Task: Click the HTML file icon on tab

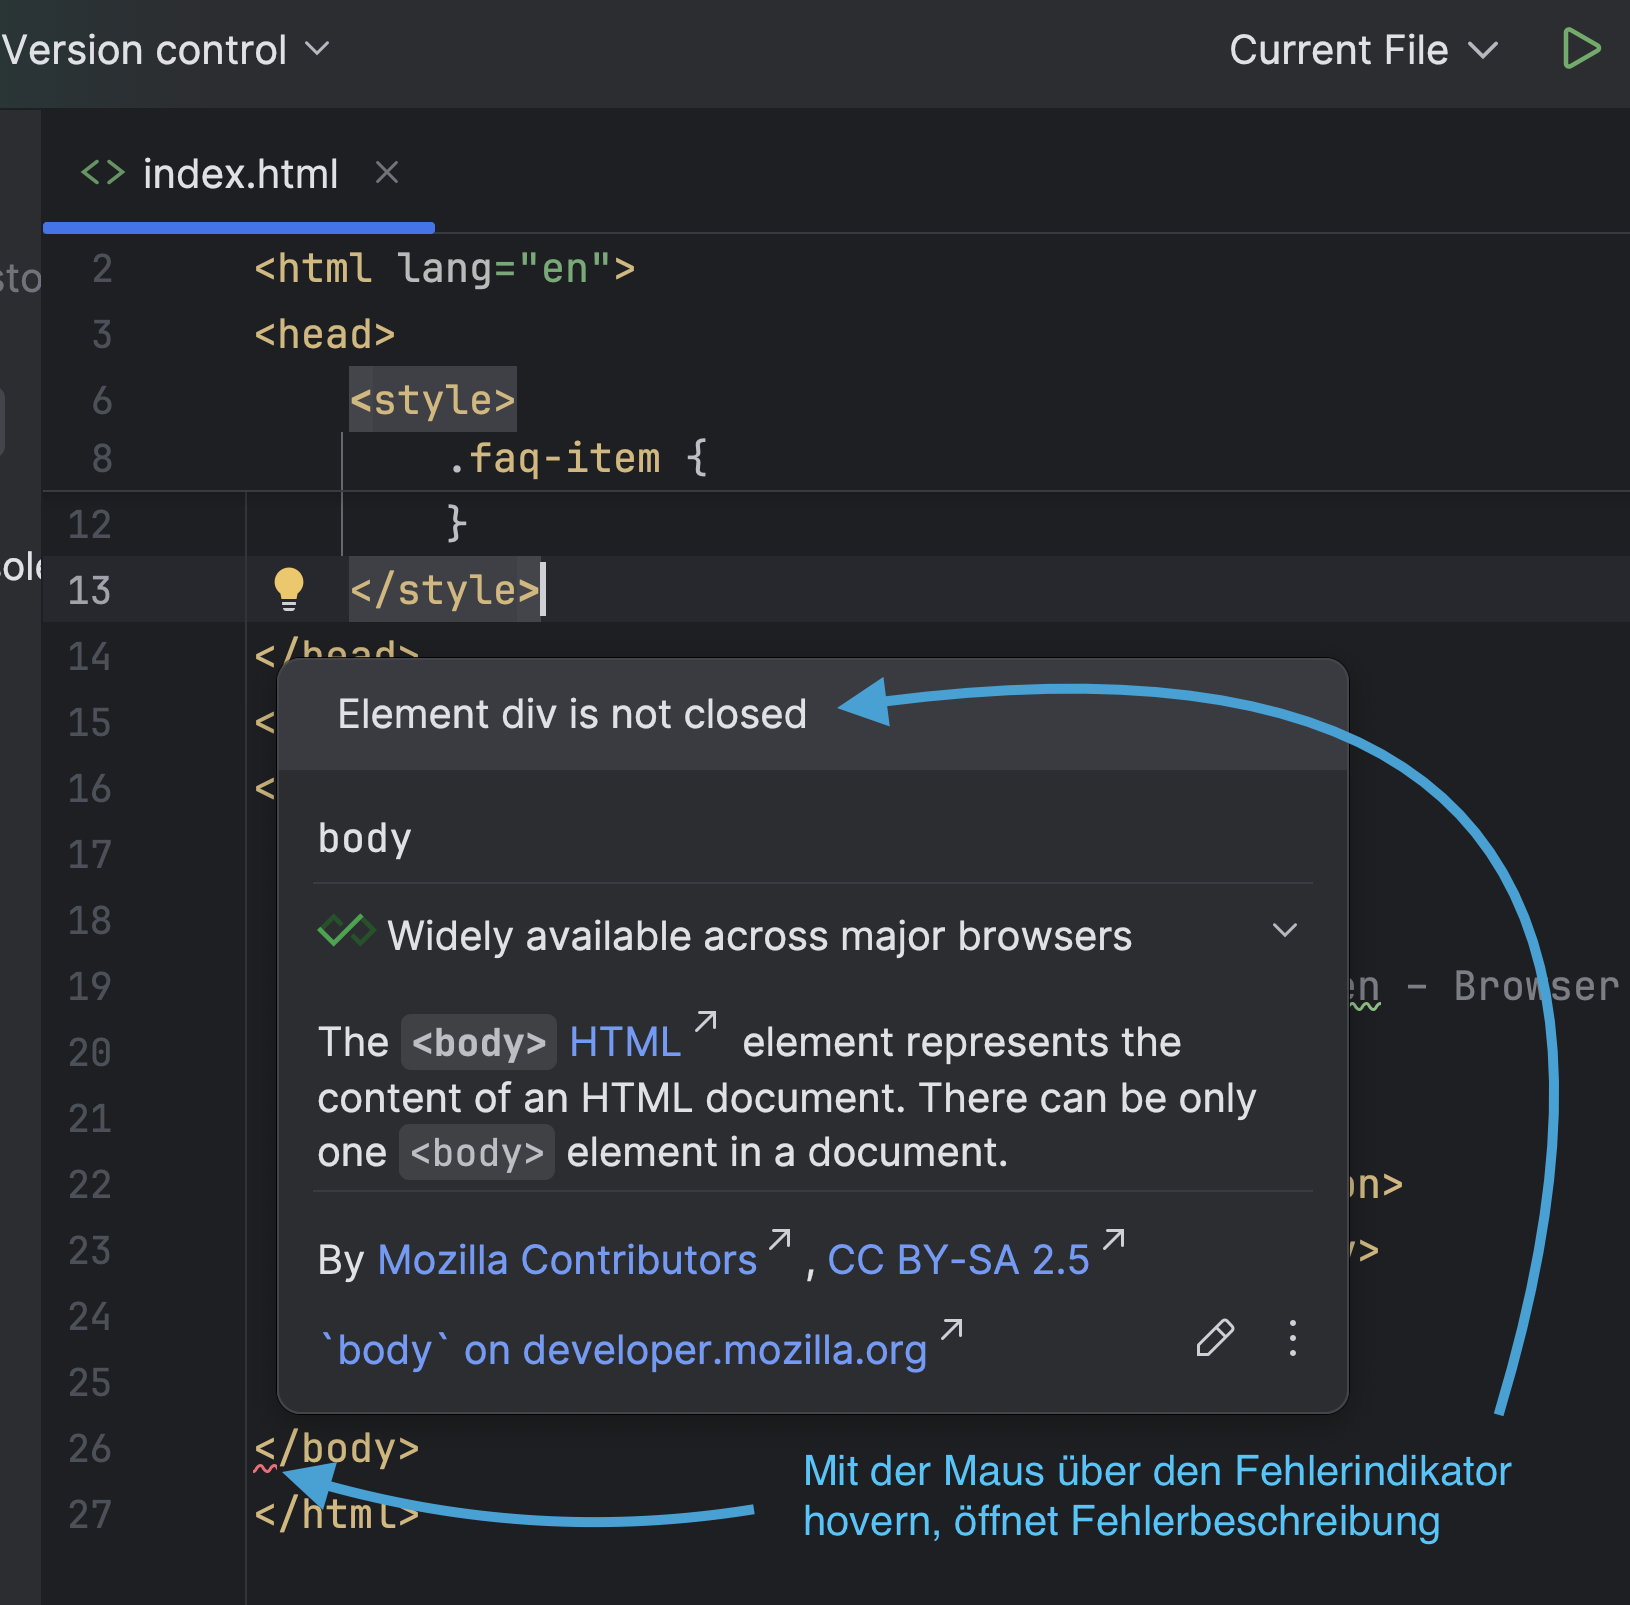Action: pyautogui.click(x=102, y=173)
